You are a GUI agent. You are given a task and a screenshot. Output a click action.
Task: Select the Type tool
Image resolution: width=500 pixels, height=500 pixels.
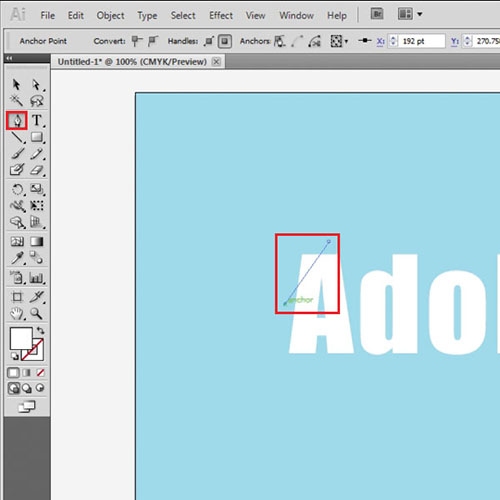tap(37, 120)
